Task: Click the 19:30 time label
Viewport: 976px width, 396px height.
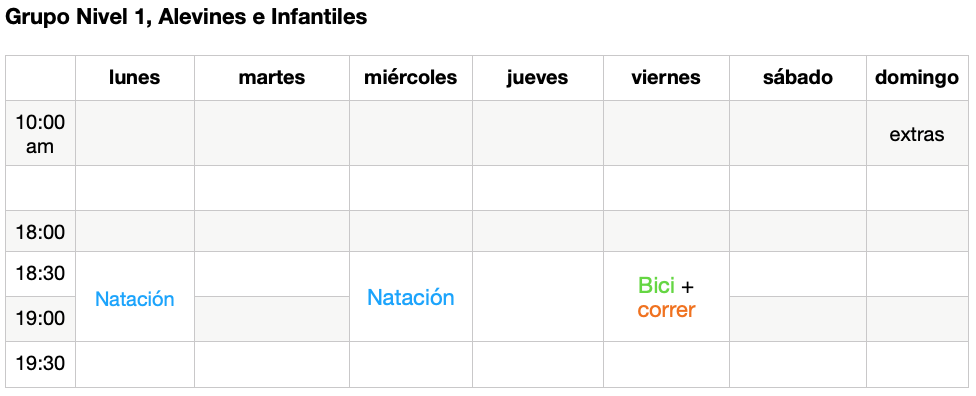Action: [x=40, y=363]
